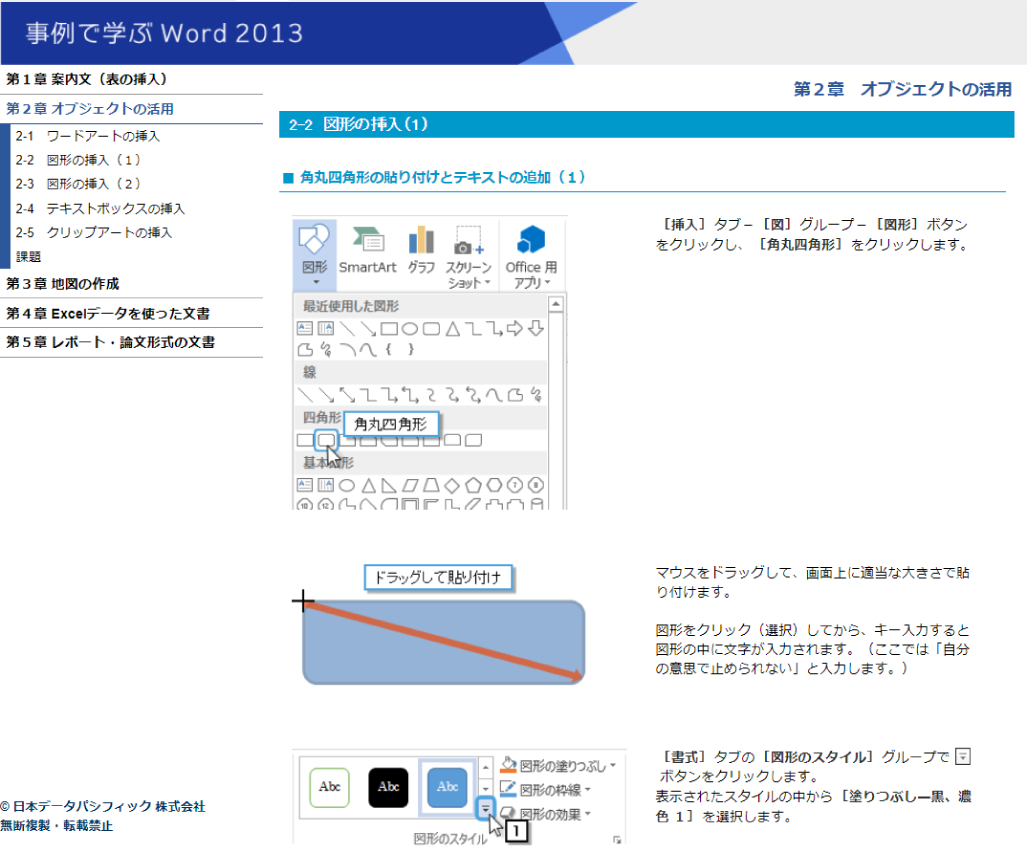Screen dimensions: 1027x846
Task: Go to 2-5 クリップアートの挿入
Action: coord(94,232)
